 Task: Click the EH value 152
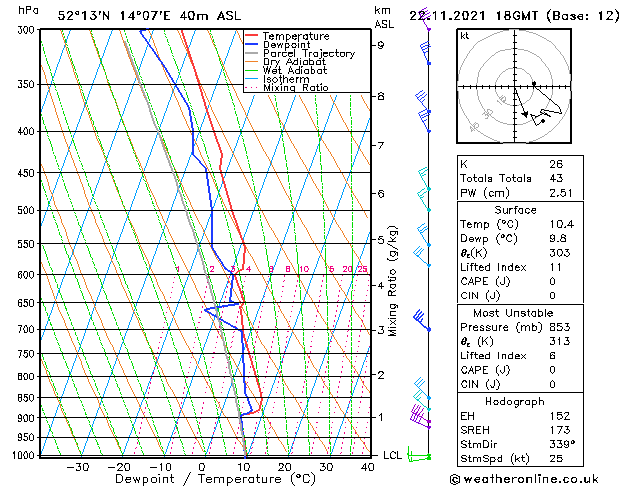point(560,416)
